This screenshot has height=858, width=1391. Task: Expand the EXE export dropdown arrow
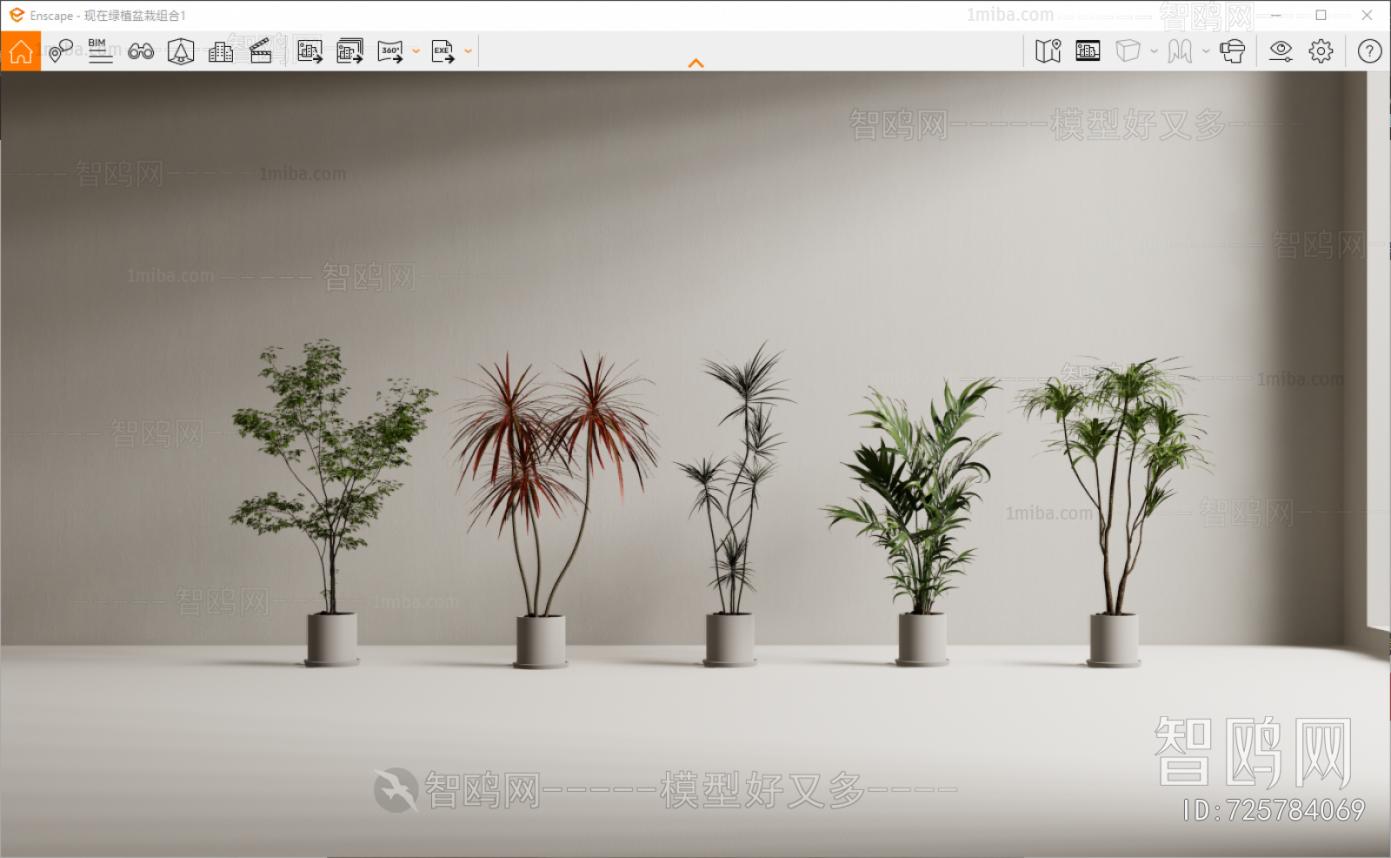pyautogui.click(x=468, y=51)
